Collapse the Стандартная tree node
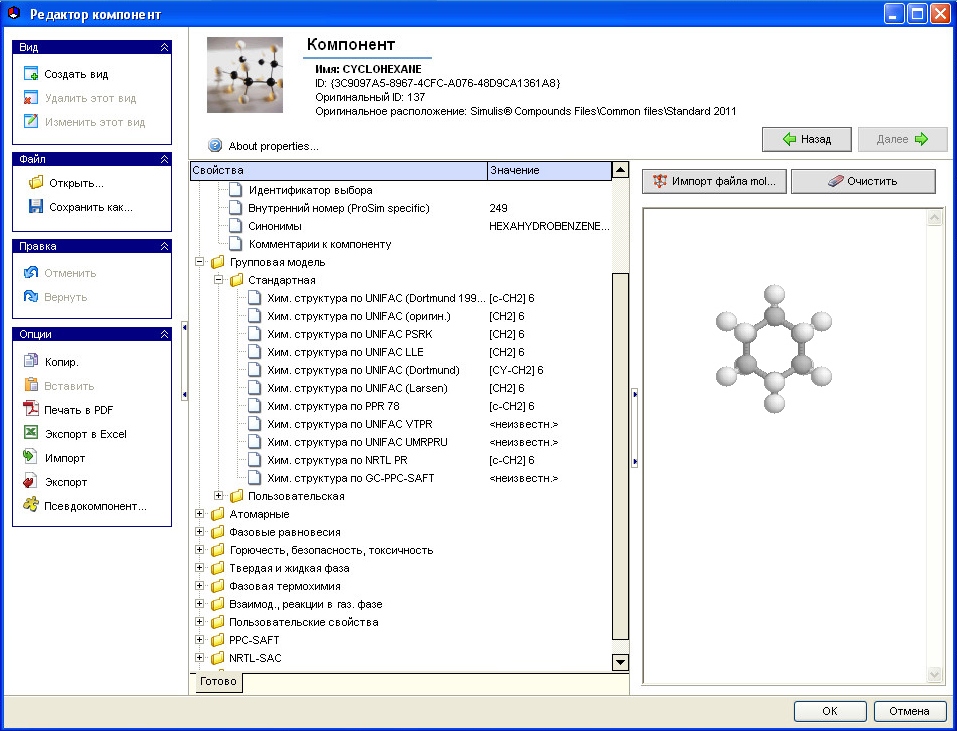The image size is (957, 731). click(218, 280)
